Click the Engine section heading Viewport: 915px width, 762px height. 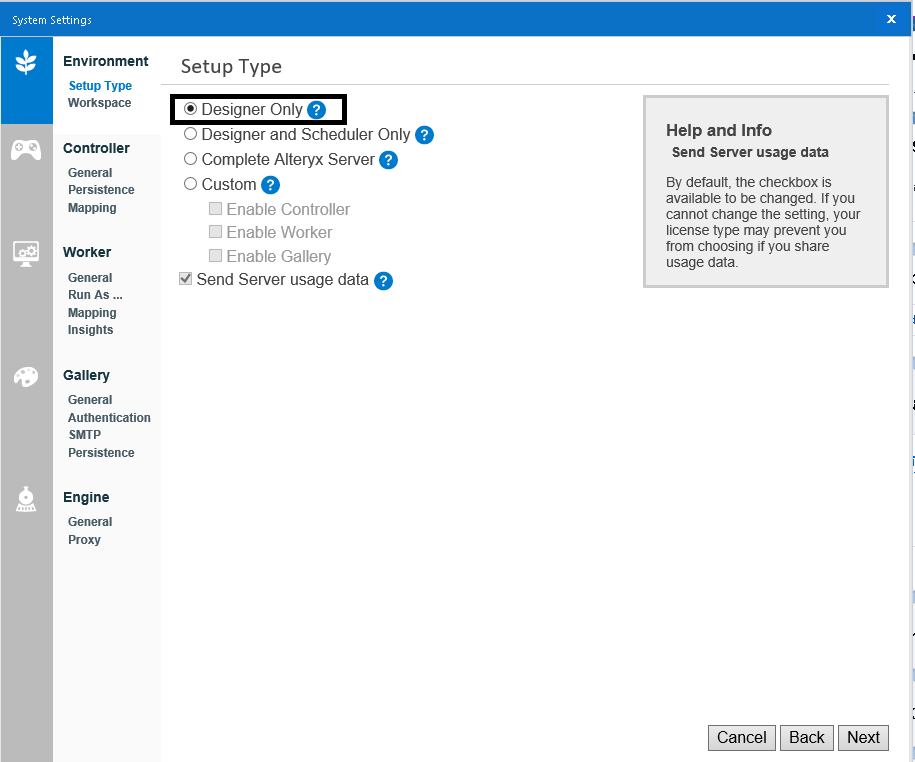86,497
